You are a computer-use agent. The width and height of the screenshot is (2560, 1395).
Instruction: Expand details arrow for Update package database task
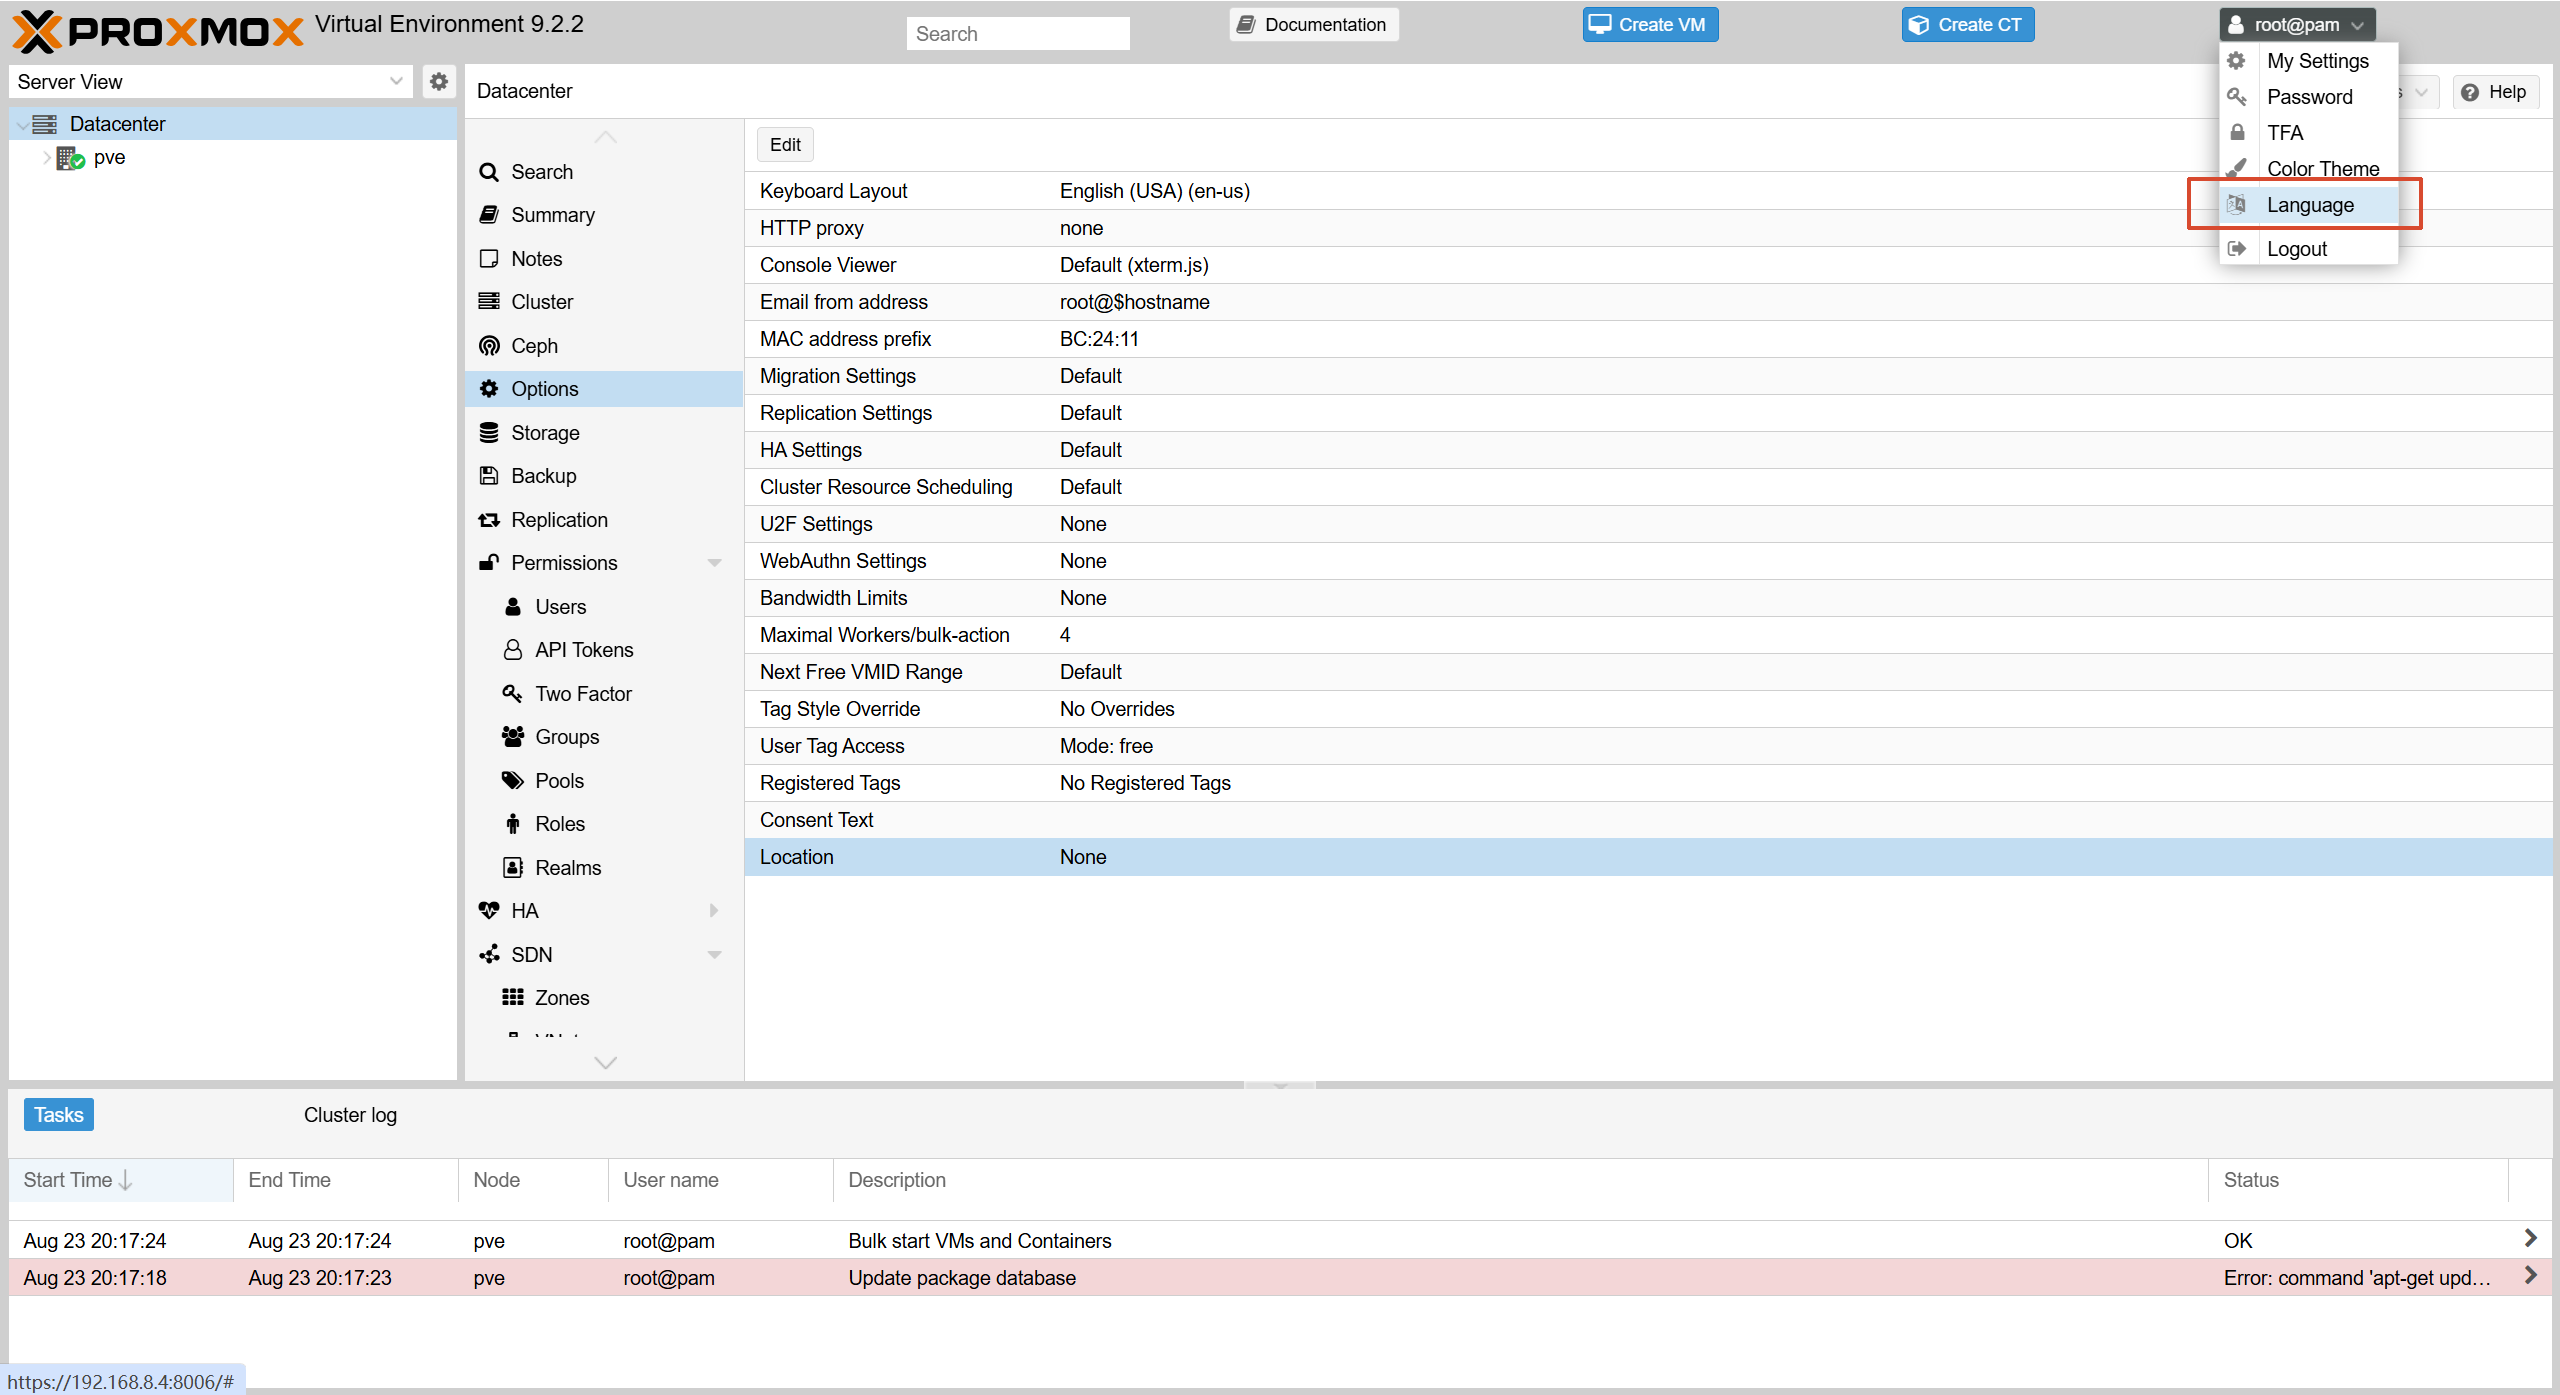2530,1276
